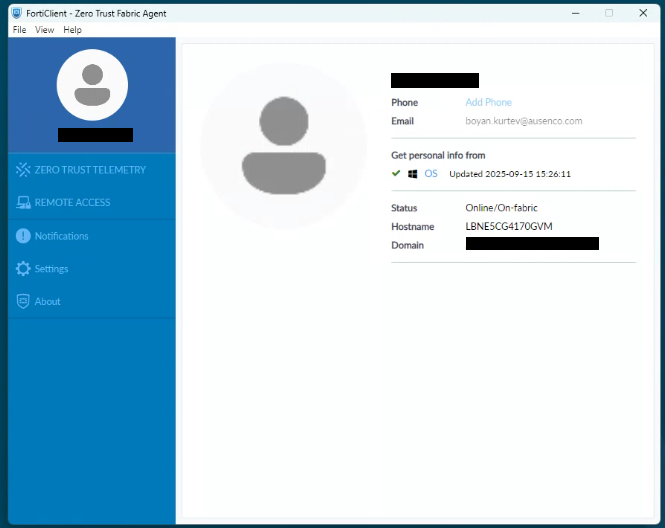Click the green checkmark beside OS

click(396, 173)
